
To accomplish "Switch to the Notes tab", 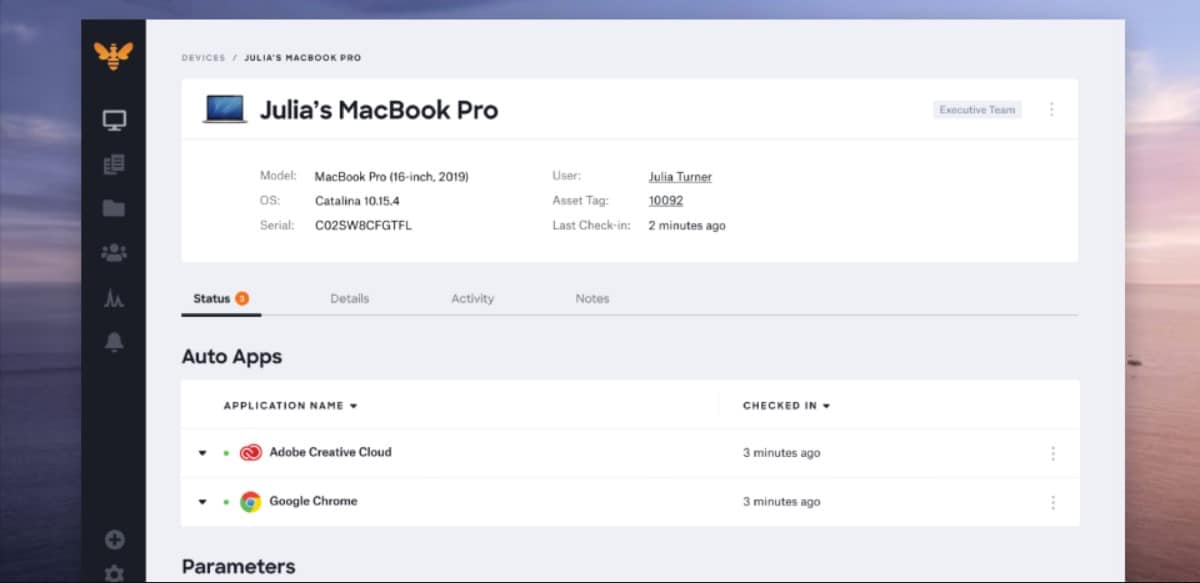I will click(592, 298).
